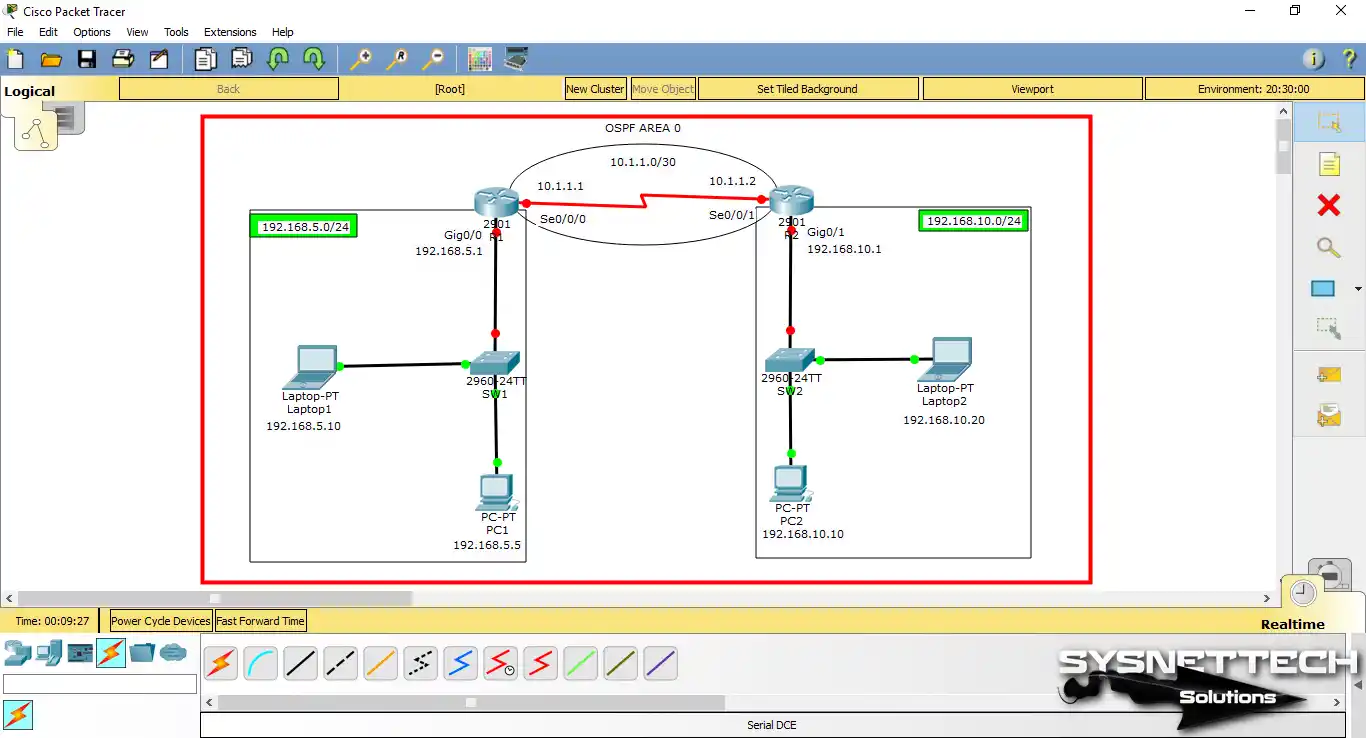This screenshot has height=738, width=1366.
Task: Open the Options menu
Action: (x=92, y=32)
